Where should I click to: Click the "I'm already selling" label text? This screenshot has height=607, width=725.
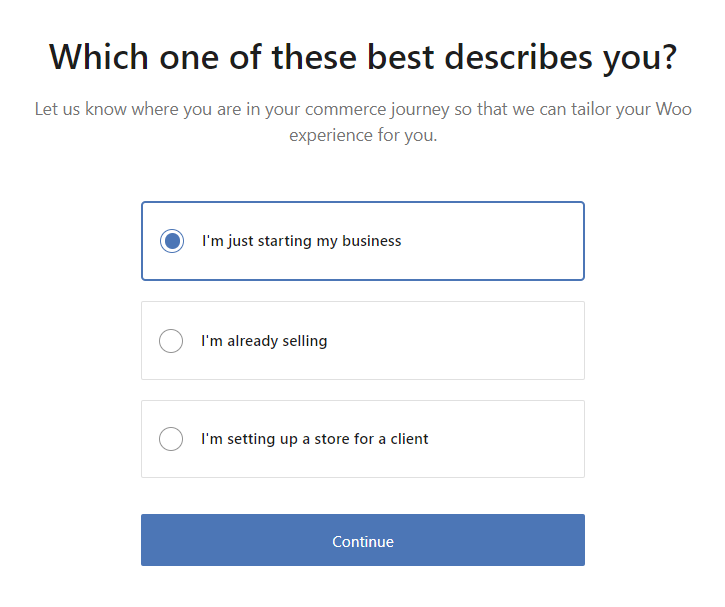tap(264, 341)
